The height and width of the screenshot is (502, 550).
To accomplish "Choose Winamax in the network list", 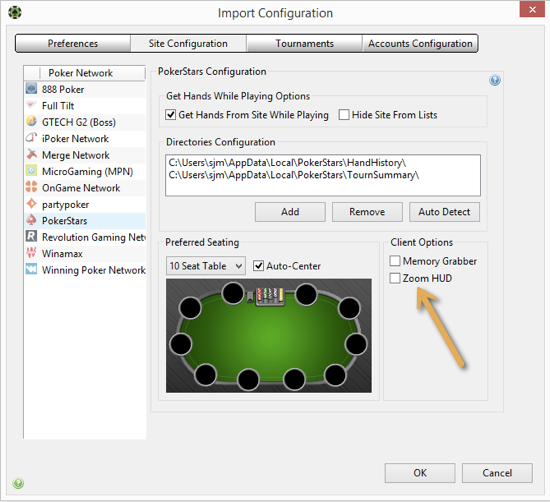I will click(x=85, y=254).
